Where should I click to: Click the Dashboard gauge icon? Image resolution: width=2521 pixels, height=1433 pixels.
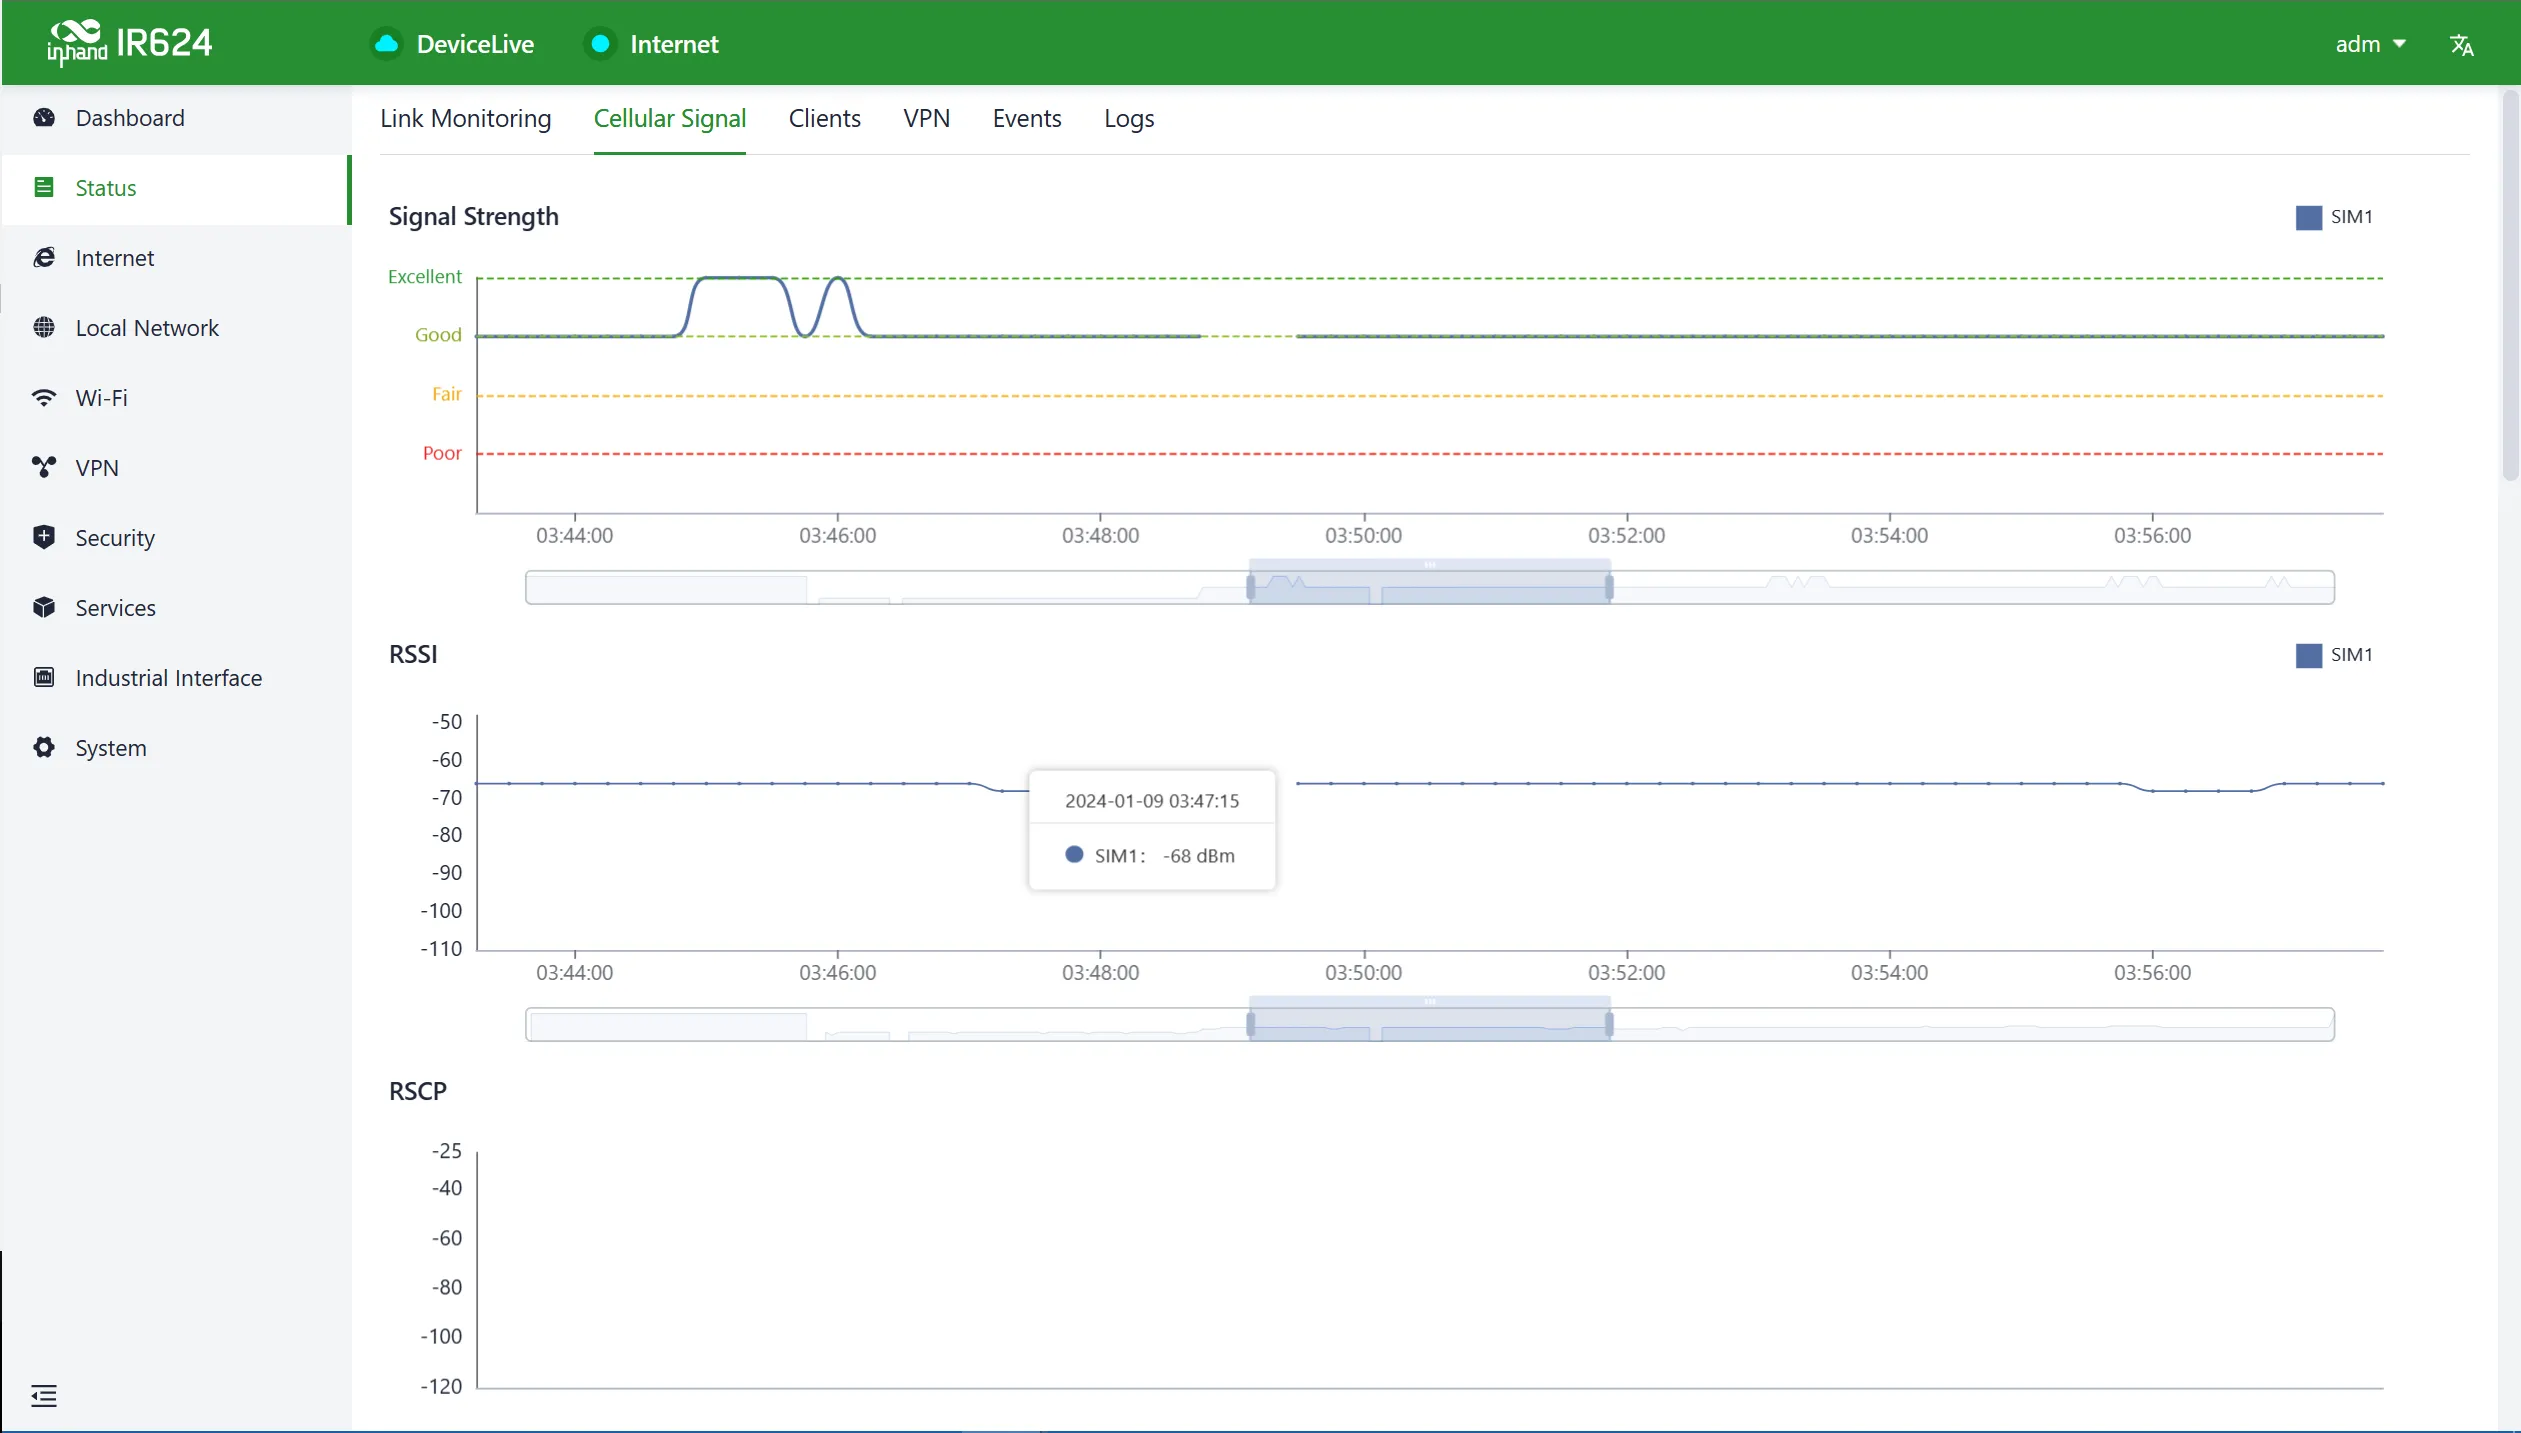tap(44, 118)
